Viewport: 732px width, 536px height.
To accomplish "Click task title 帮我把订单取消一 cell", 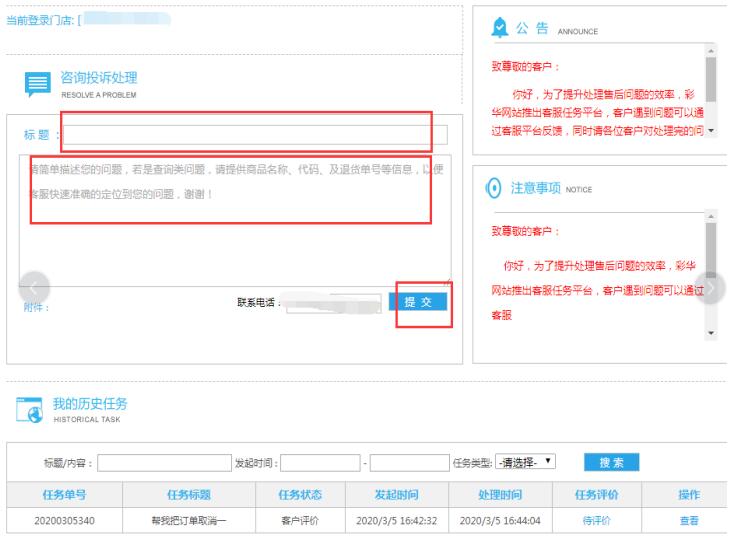I will pos(189,520).
